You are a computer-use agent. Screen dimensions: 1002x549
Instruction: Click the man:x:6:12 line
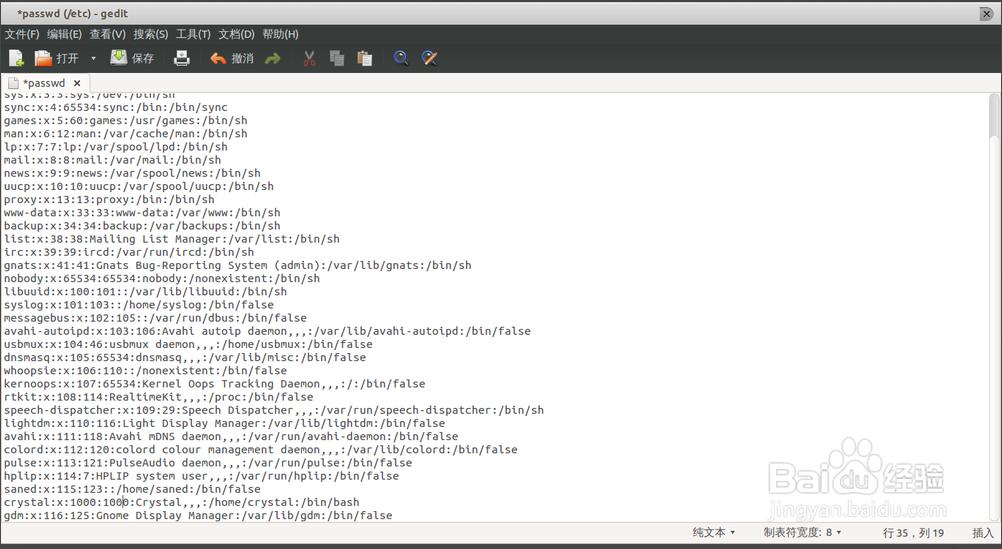[125, 134]
